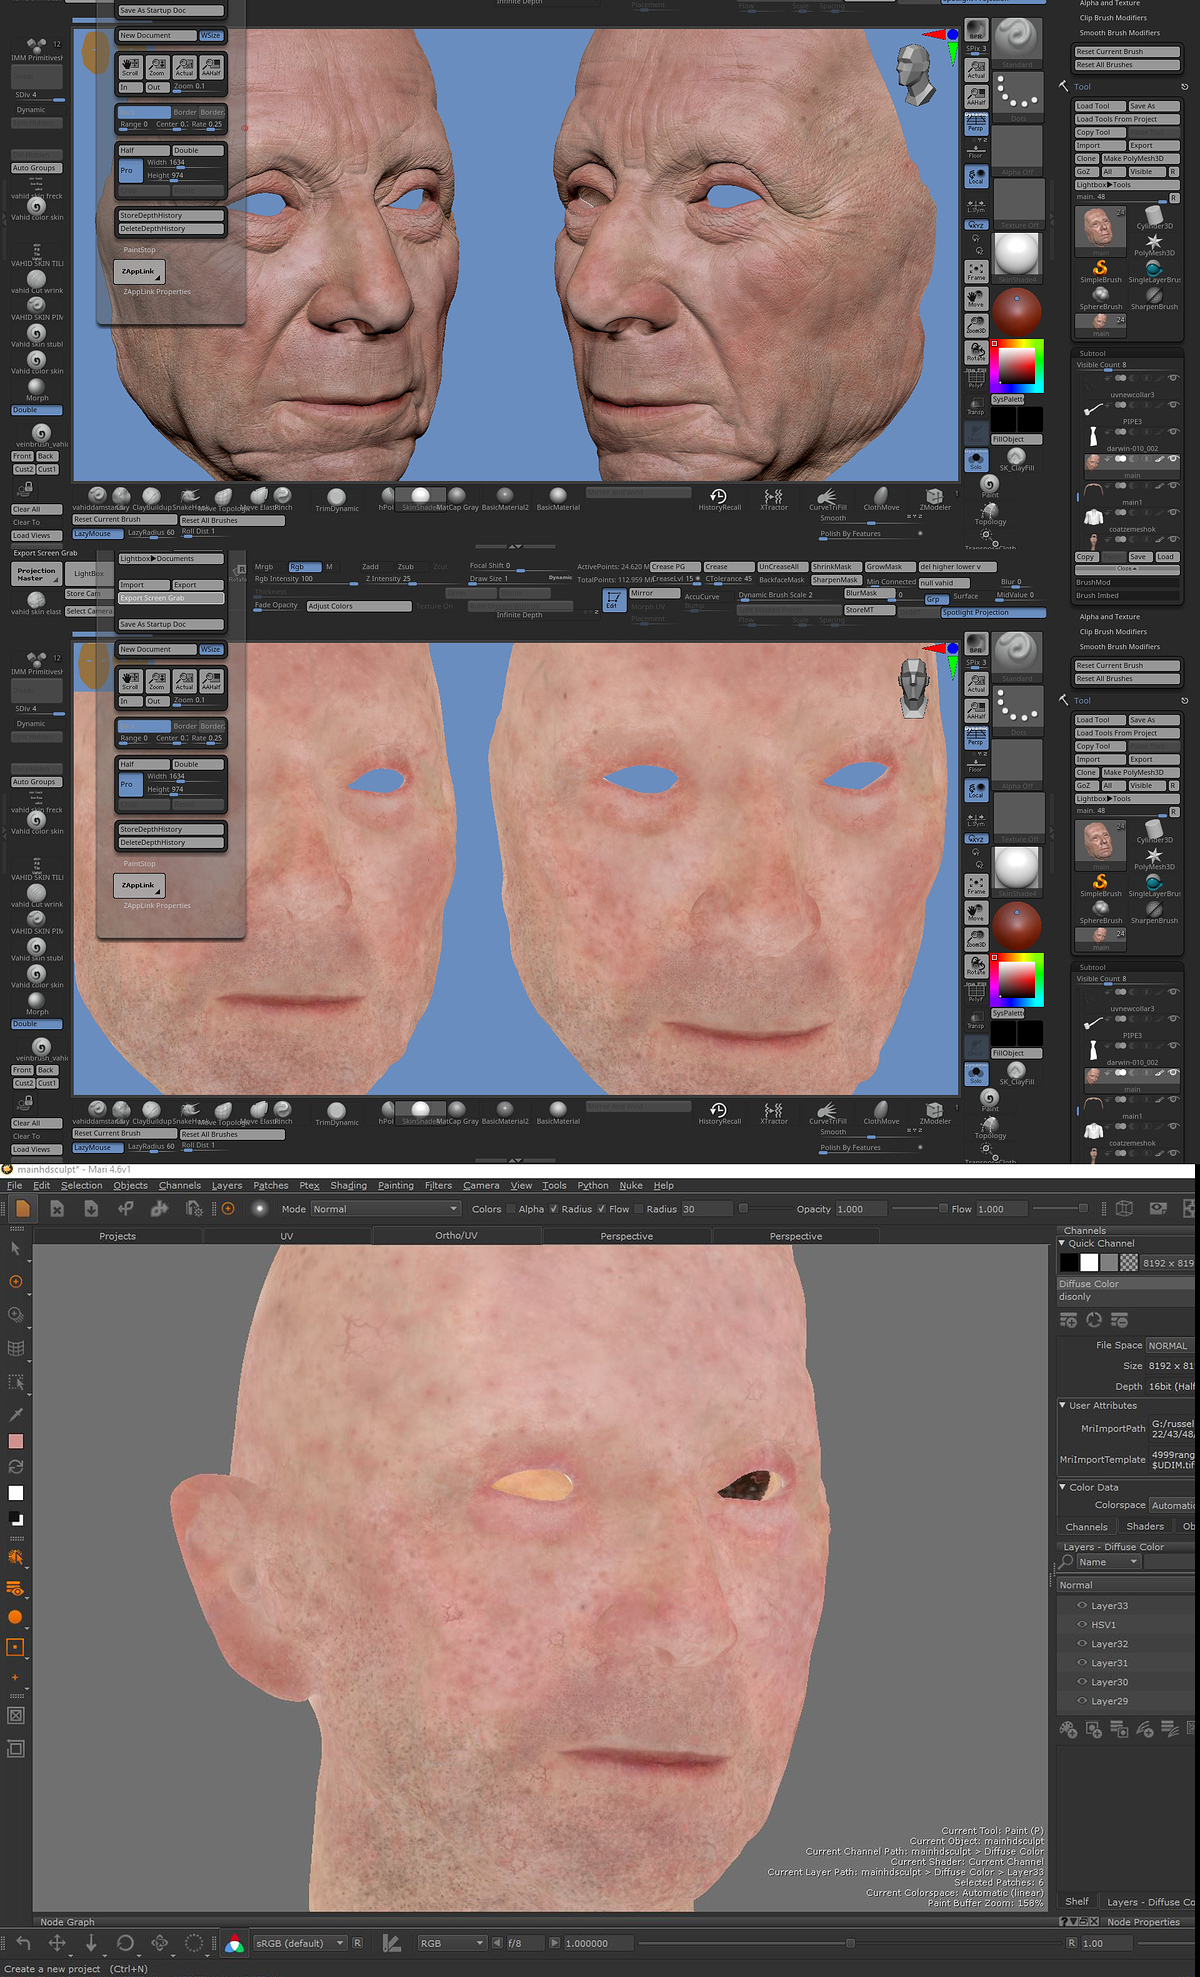The height and width of the screenshot is (1977, 1200).
Task: Click the orange square tool in Mari's sidebar
Action: pyautogui.click(x=16, y=1647)
